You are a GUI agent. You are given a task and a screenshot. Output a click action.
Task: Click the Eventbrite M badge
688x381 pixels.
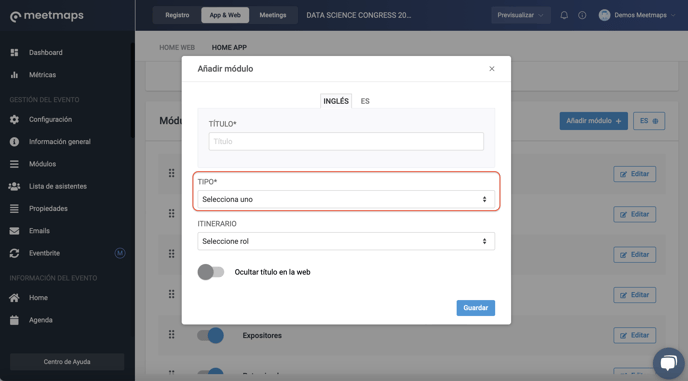(x=120, y=253)
